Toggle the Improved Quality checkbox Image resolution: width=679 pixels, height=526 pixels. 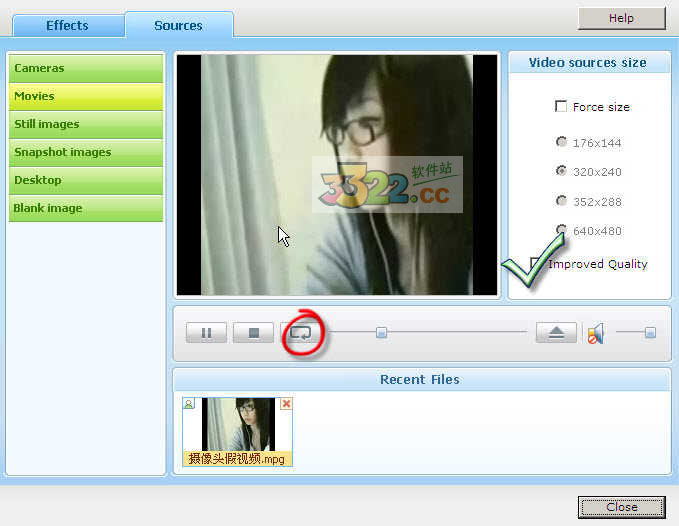pos(536,263)
